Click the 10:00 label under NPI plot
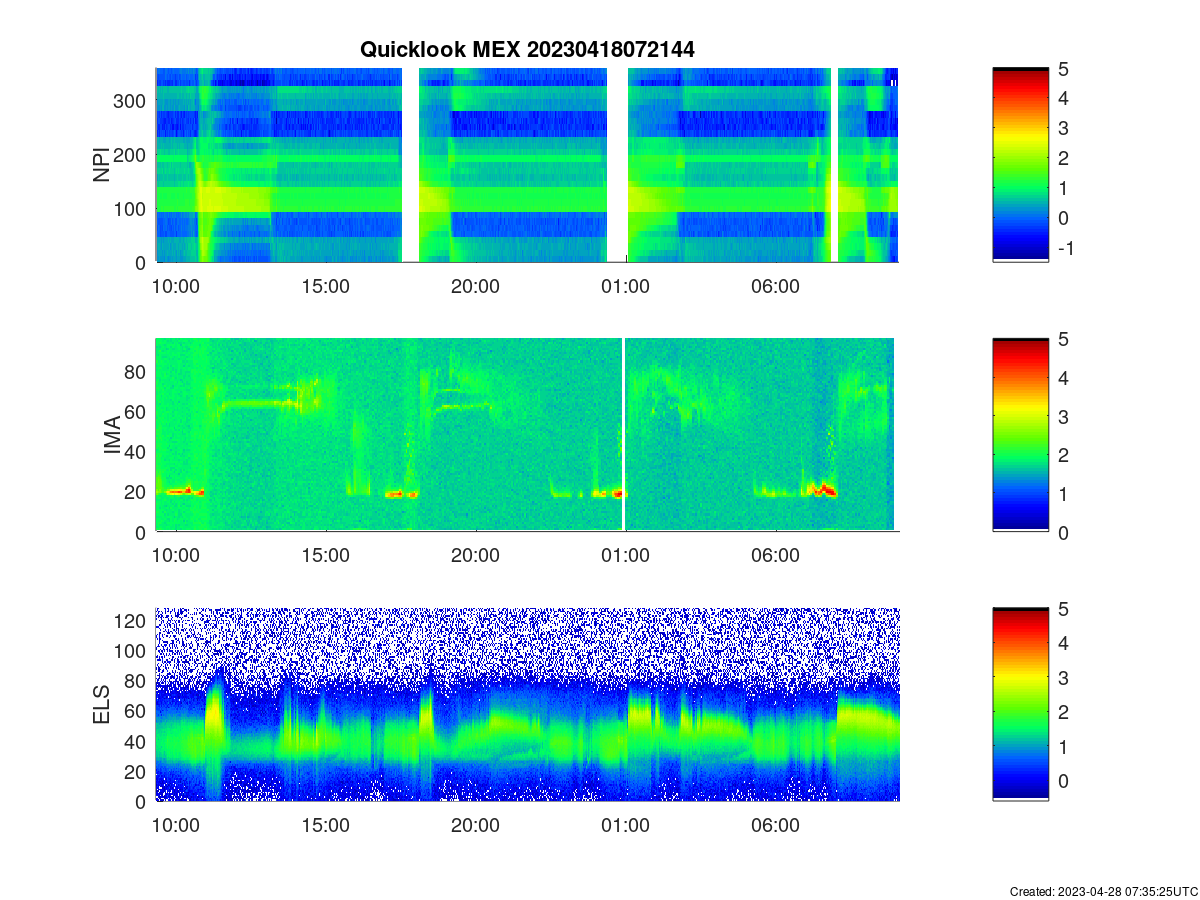Screen dimensions: 1200x900 click(175, 286)
